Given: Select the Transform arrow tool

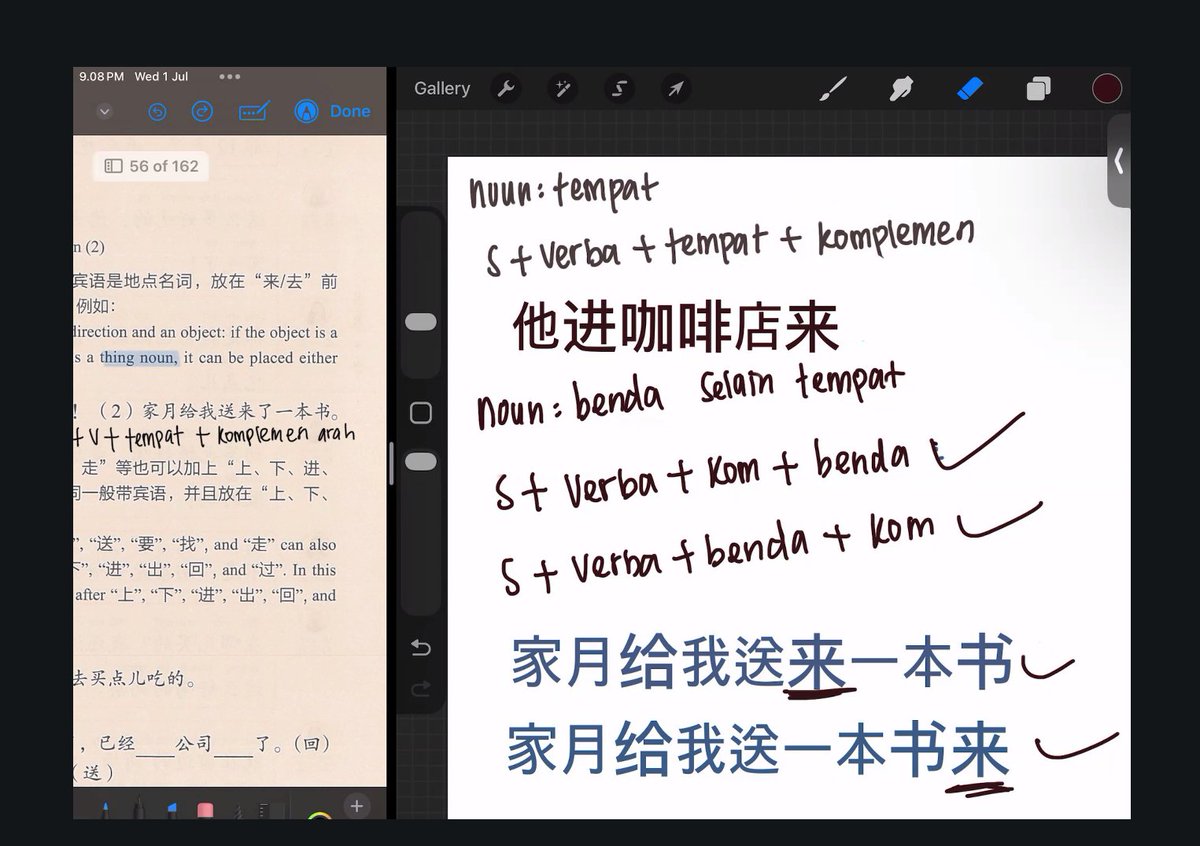Looking at the screenshot, I should click(x=676, y=89).
